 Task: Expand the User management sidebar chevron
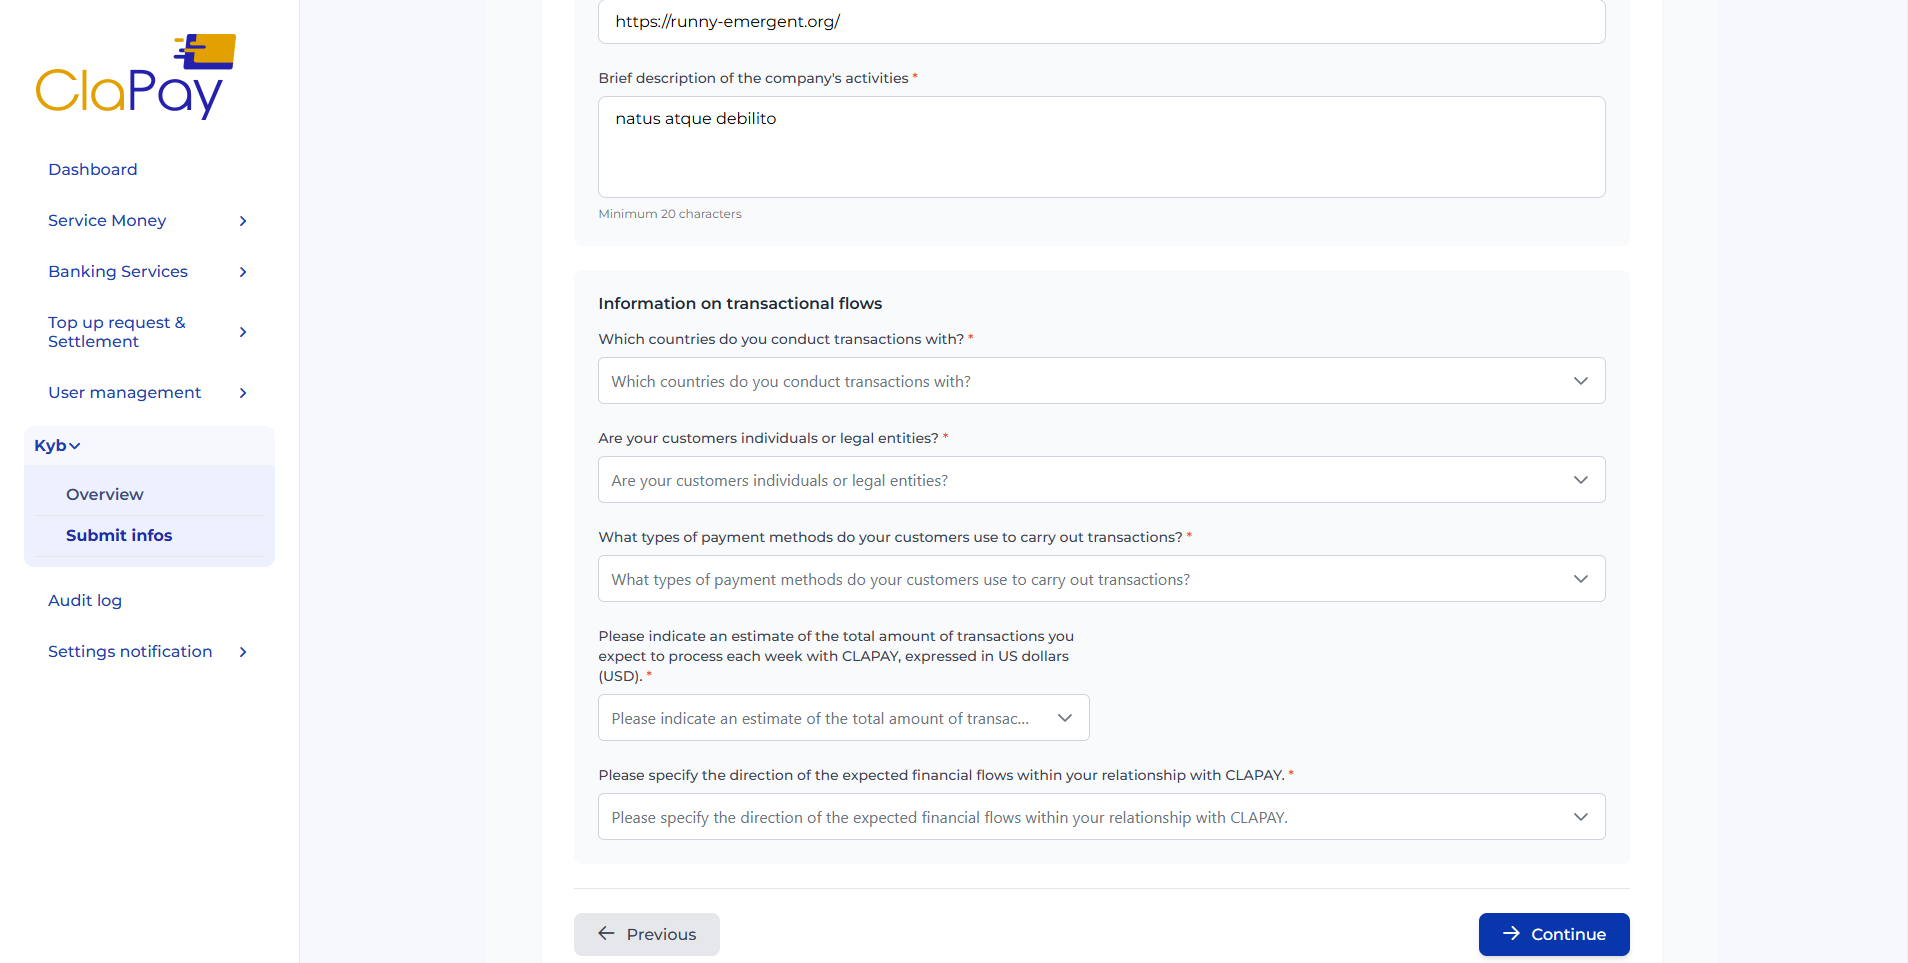pyautogui.click(x=243, y=392)
